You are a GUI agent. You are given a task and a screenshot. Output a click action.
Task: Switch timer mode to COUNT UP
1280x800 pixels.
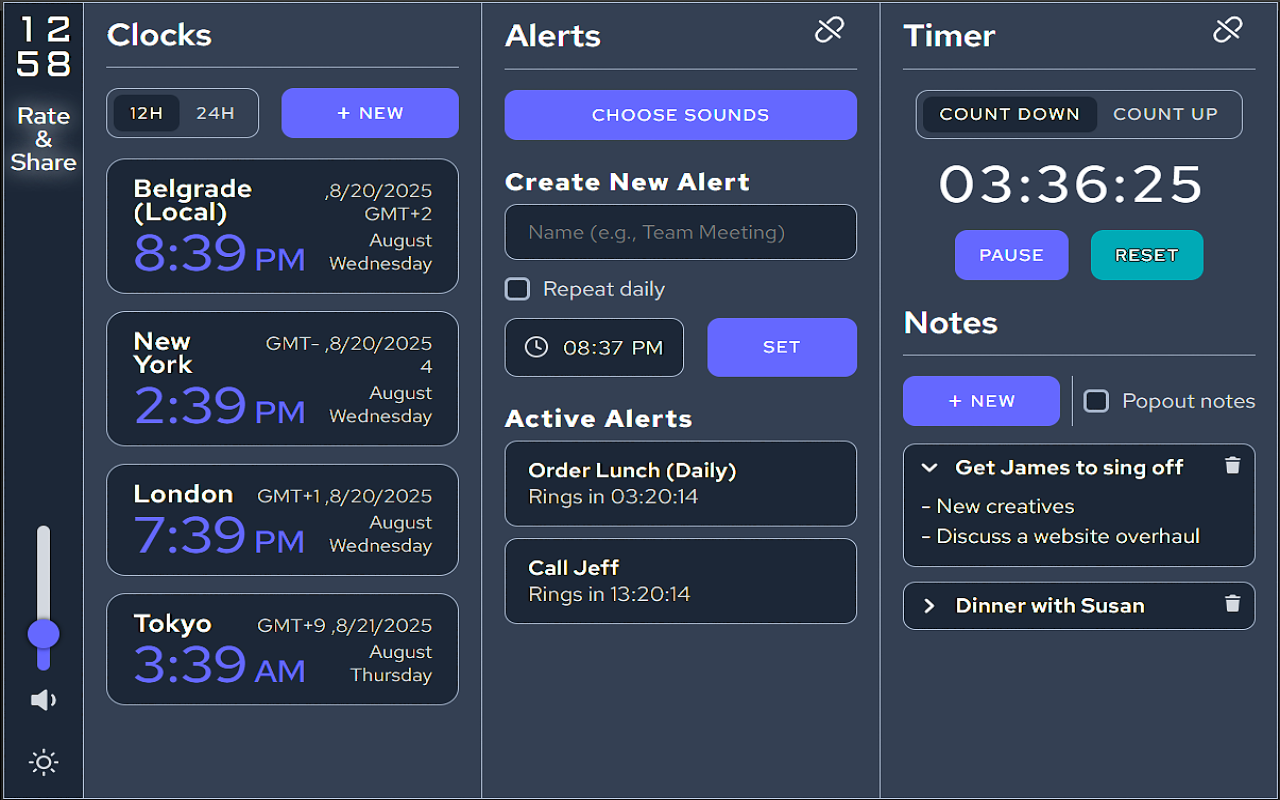click(1165, 114)
